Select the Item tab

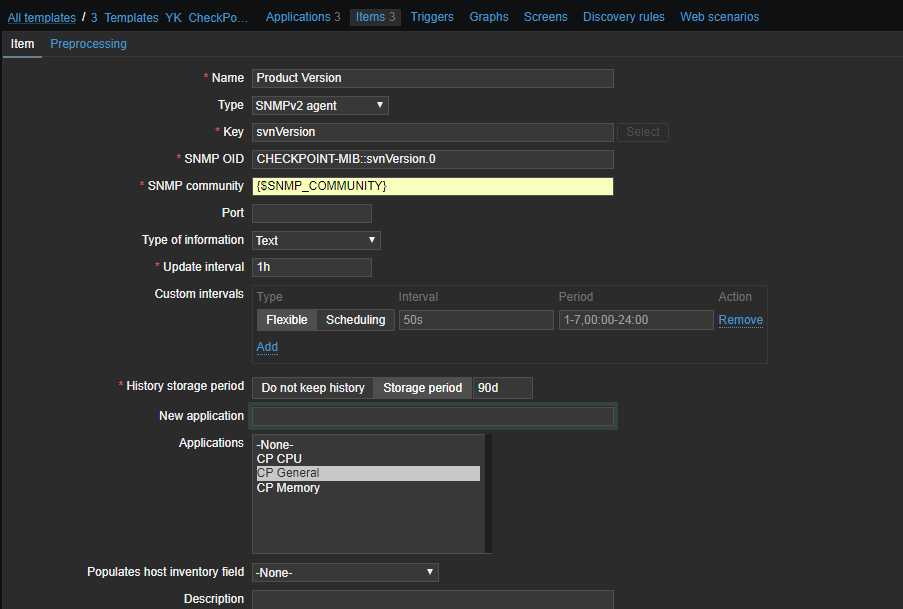click(22, 44)
